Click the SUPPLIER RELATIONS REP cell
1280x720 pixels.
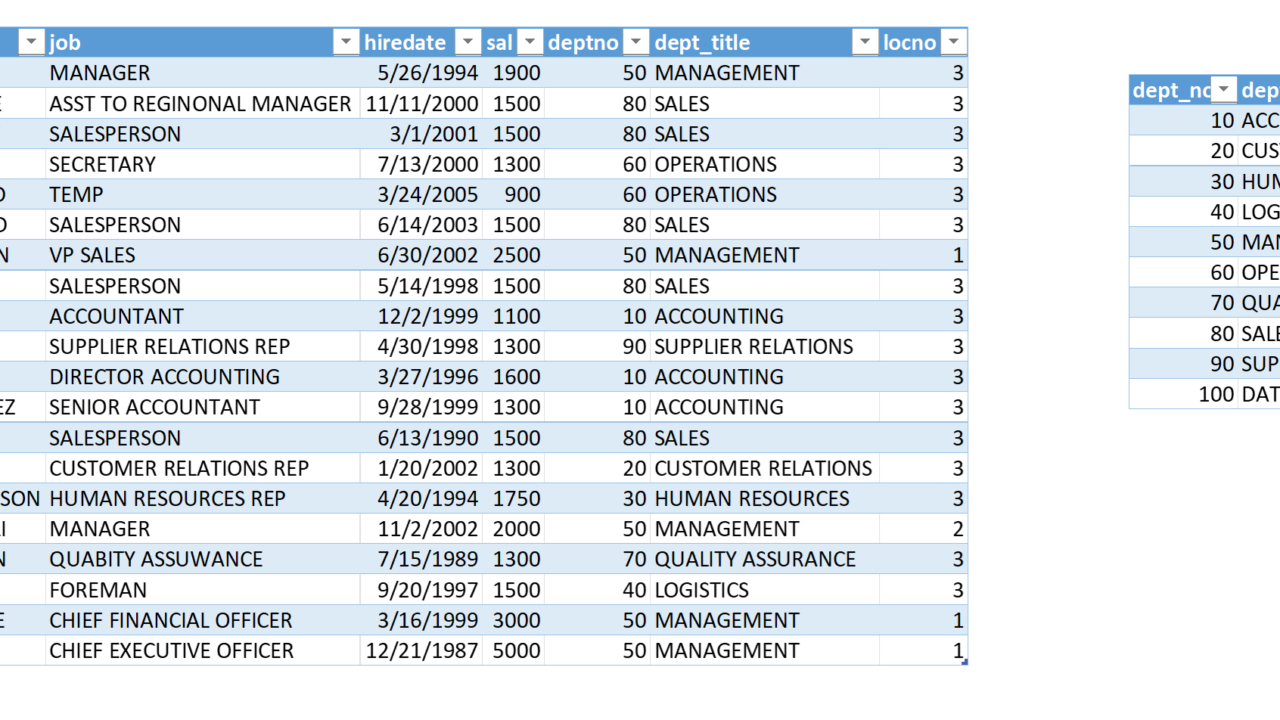click(x=203, y=347)
